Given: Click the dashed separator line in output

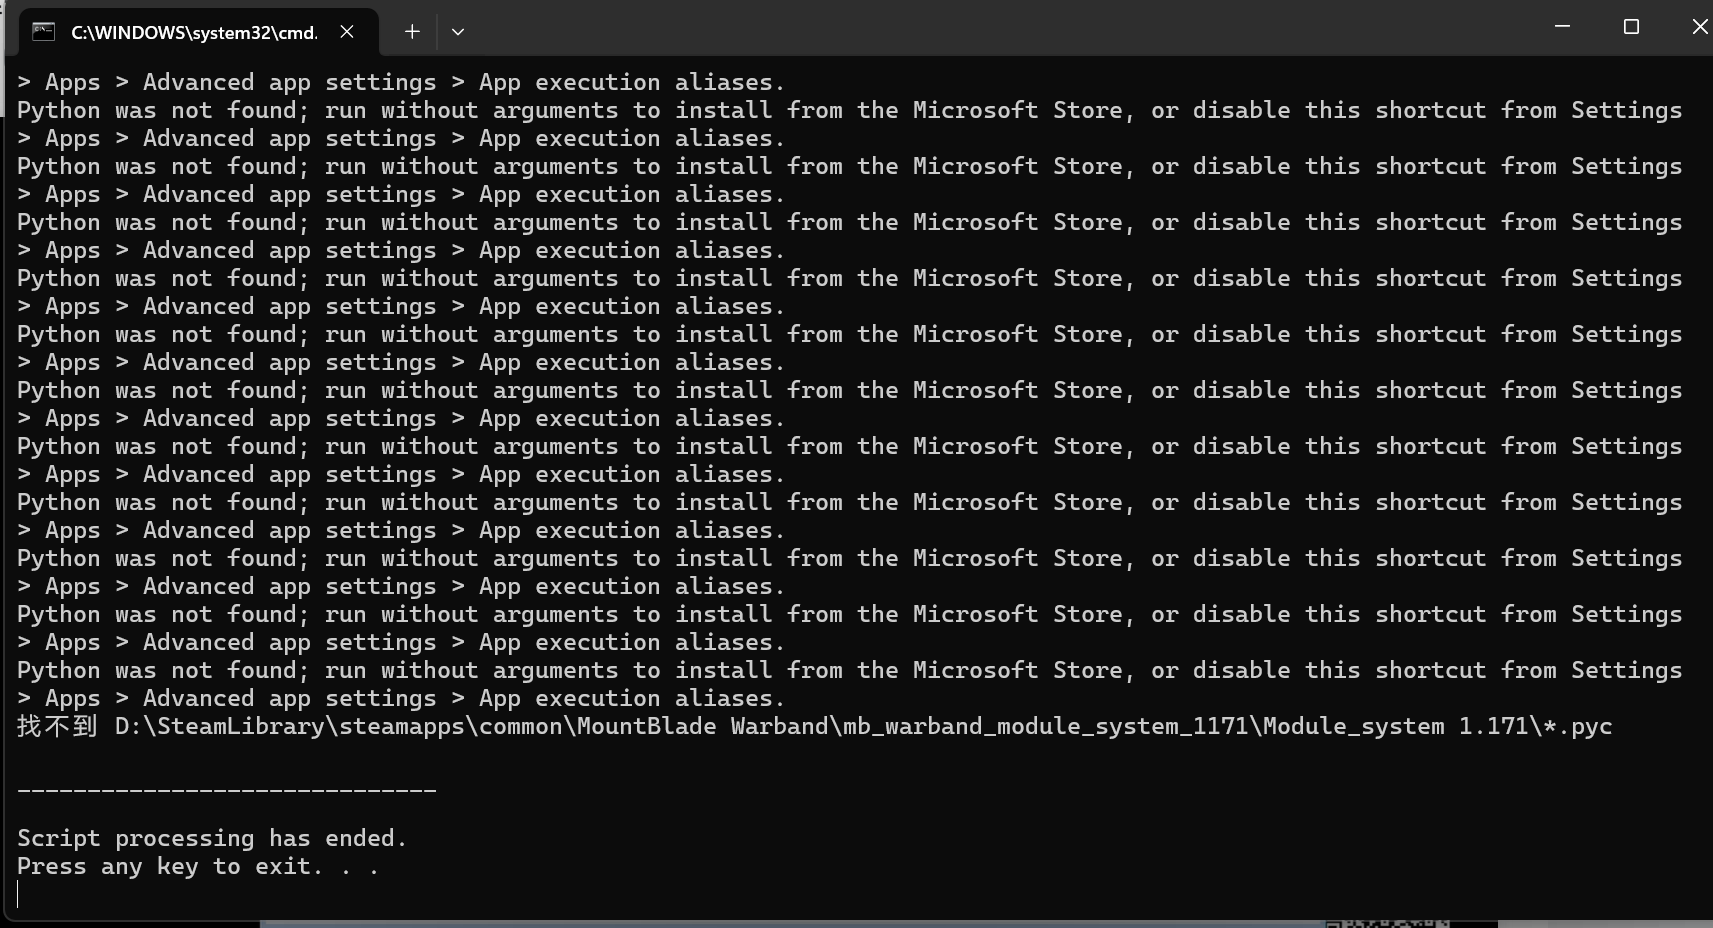Looking at the screenshot, I should 227,790.
